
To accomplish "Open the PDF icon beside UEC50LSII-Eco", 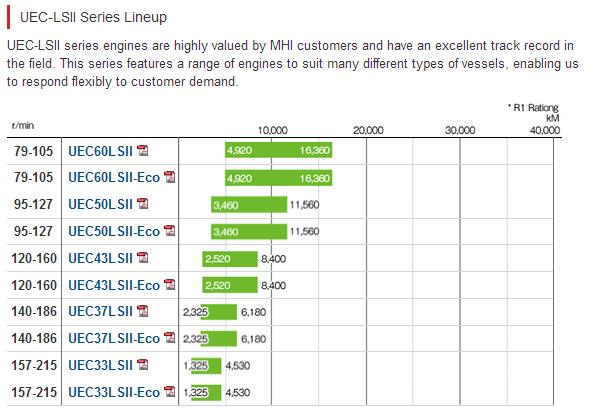I will pyautogui.click(x=170, y=230).
